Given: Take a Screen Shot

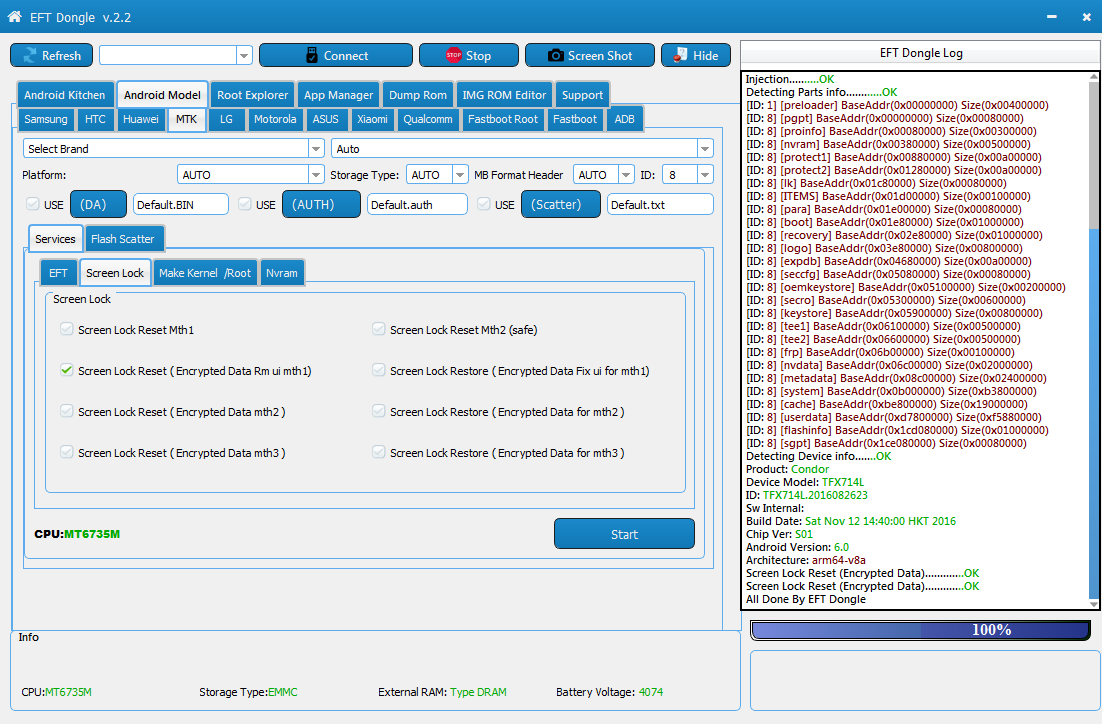Looking at the screenshot, I should (590, 56).
